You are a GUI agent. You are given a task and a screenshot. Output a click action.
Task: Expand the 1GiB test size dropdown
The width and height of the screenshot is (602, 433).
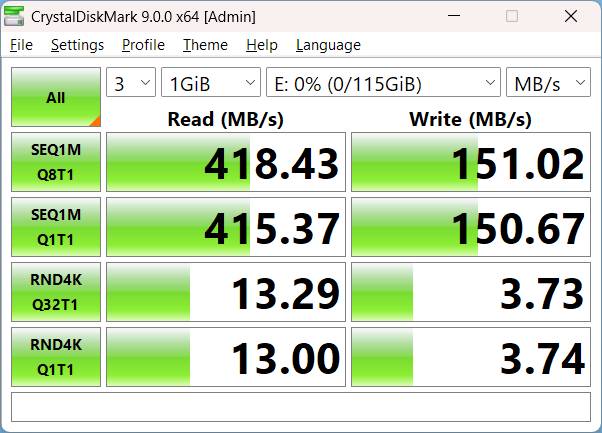[211, 83]
